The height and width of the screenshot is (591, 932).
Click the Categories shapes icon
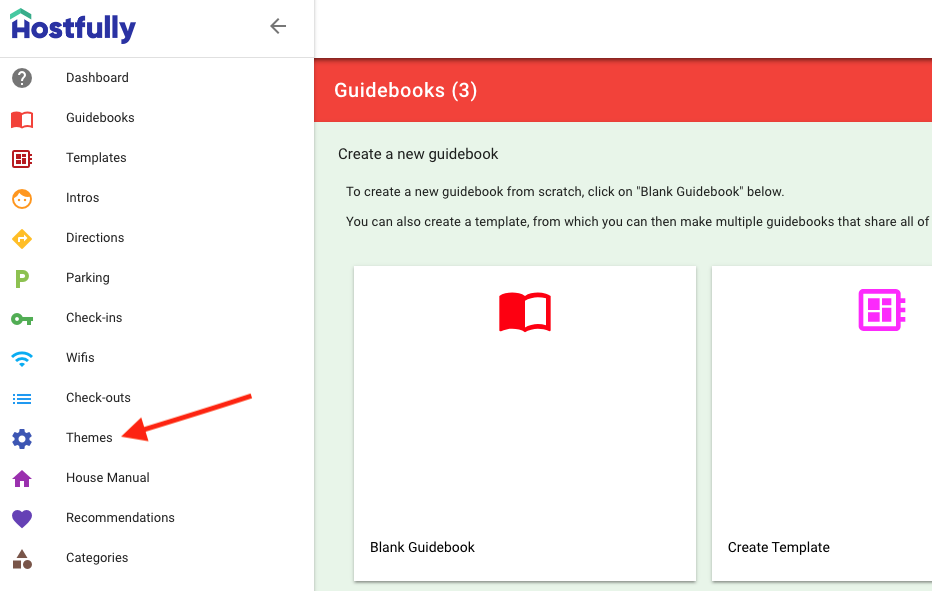(22, 559)
